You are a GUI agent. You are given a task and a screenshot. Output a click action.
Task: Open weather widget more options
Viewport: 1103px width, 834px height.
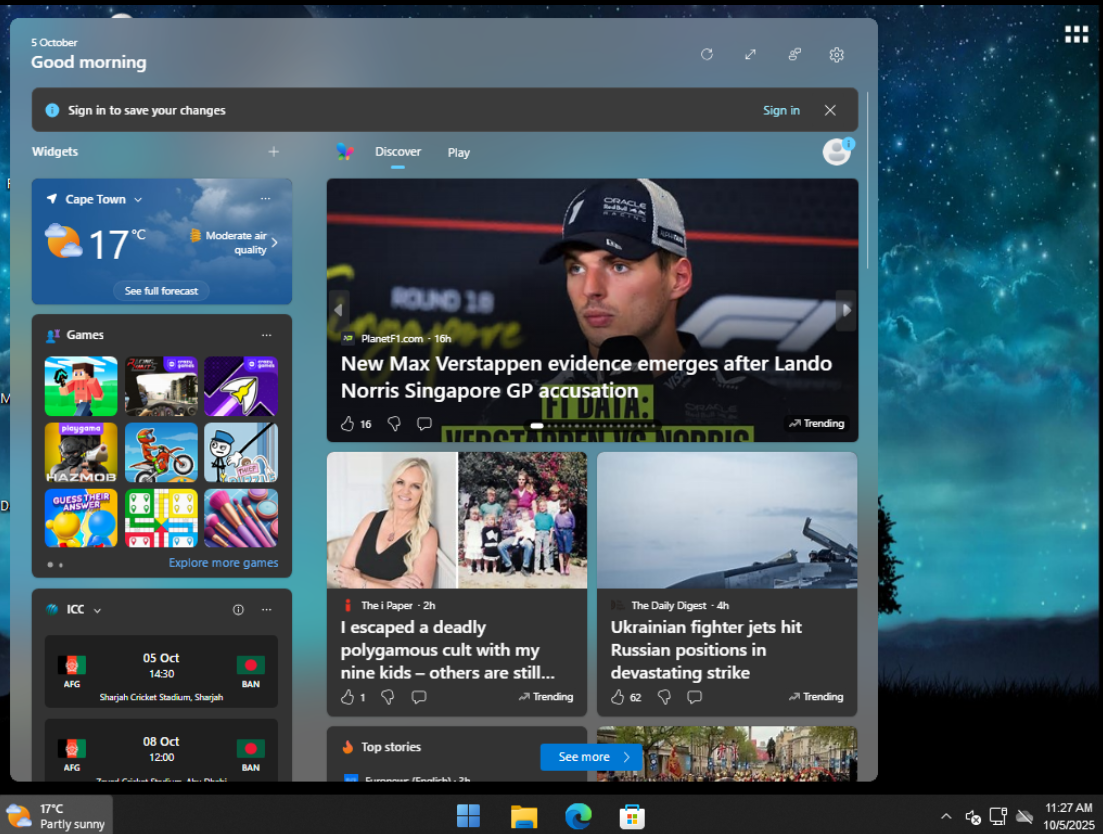[x=265, y=199]
